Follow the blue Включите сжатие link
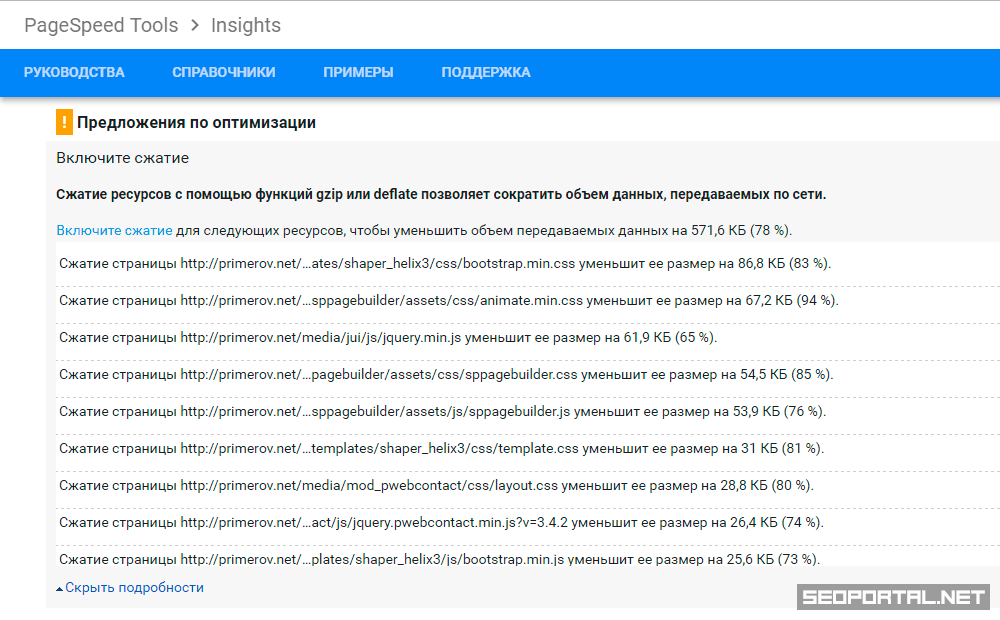 coord(114,230)
